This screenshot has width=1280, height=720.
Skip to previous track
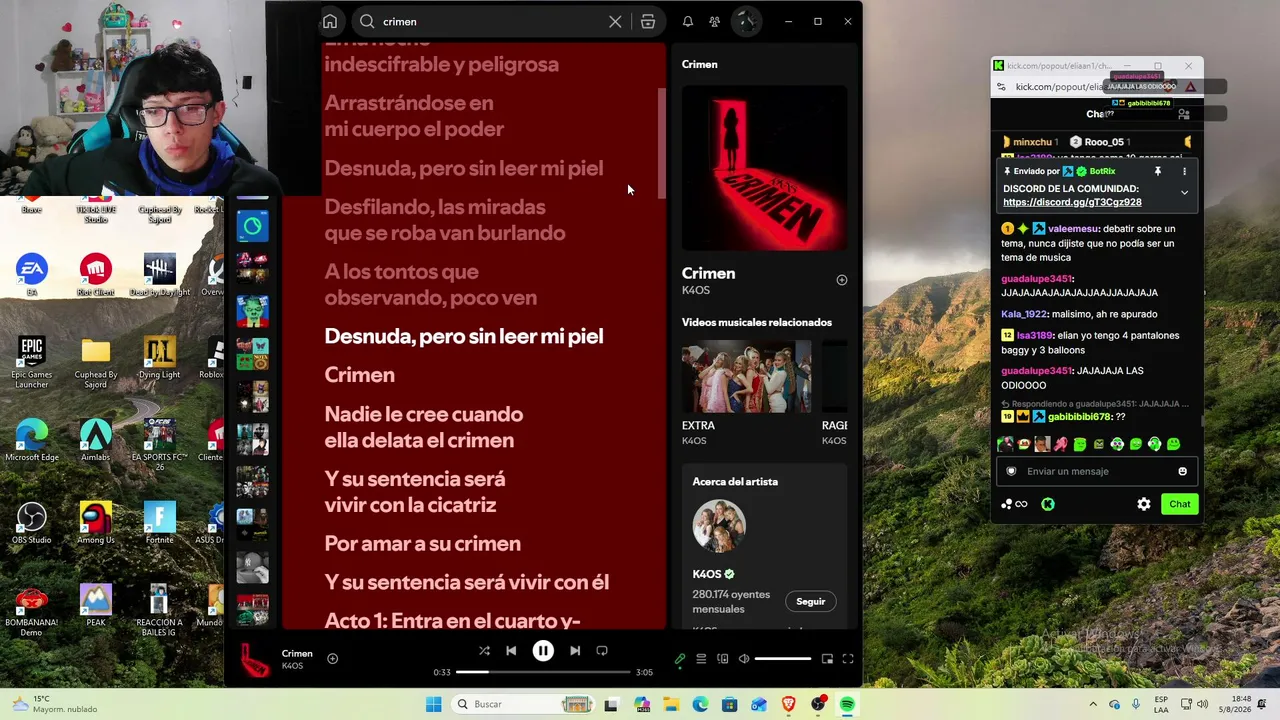[511, 651]
